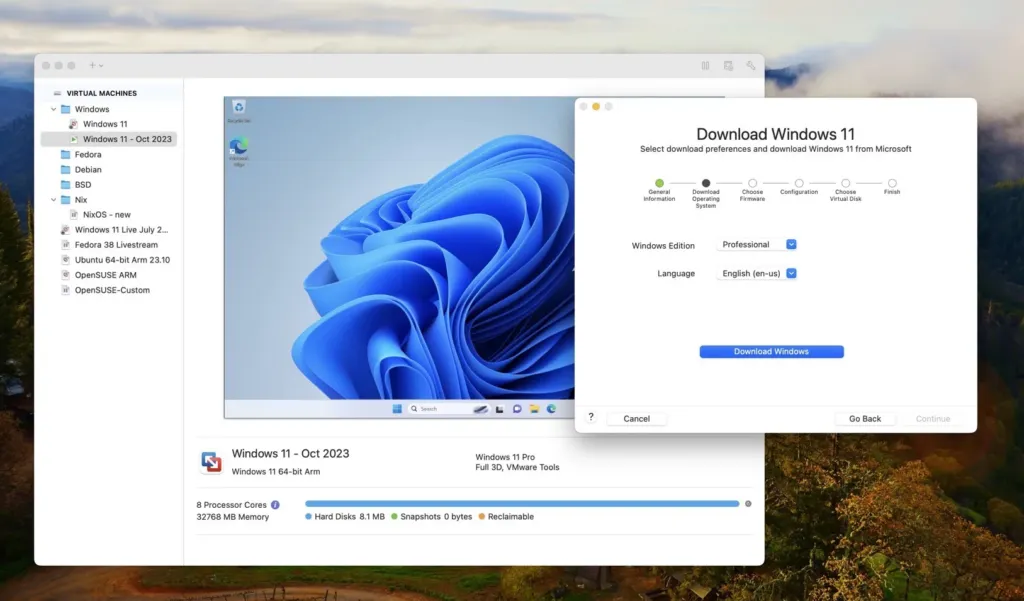Click the refresh dot beside the disk usage bar
This screenshot has height=601, width=1024.
(x=748, y=504)
